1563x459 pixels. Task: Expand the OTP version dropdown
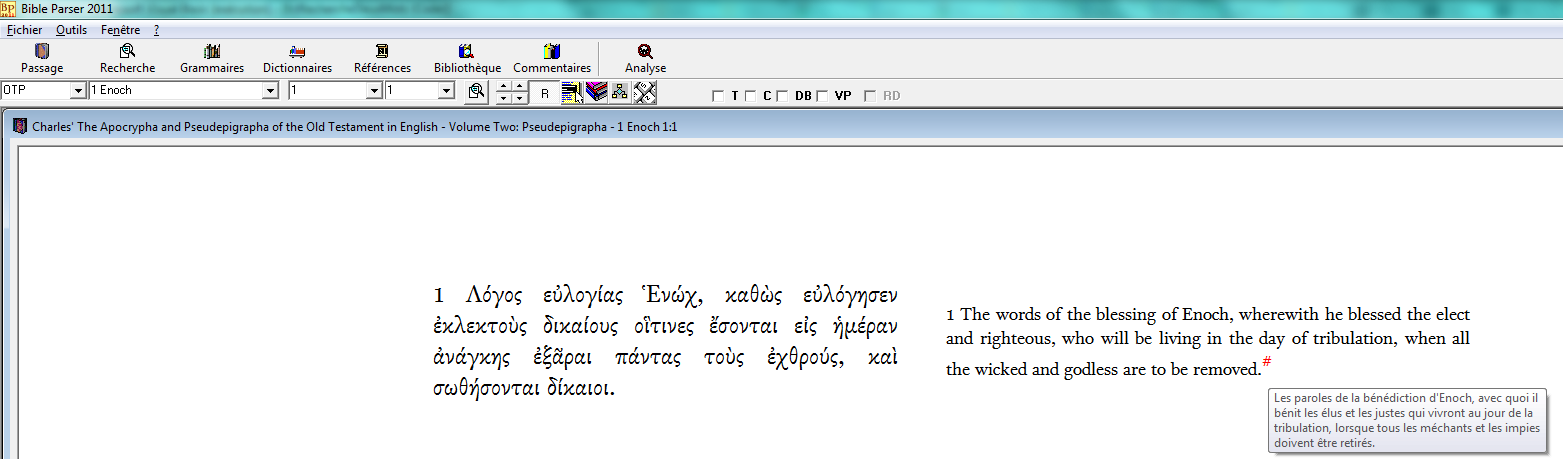pyautogui.click(x=78, y=91)
